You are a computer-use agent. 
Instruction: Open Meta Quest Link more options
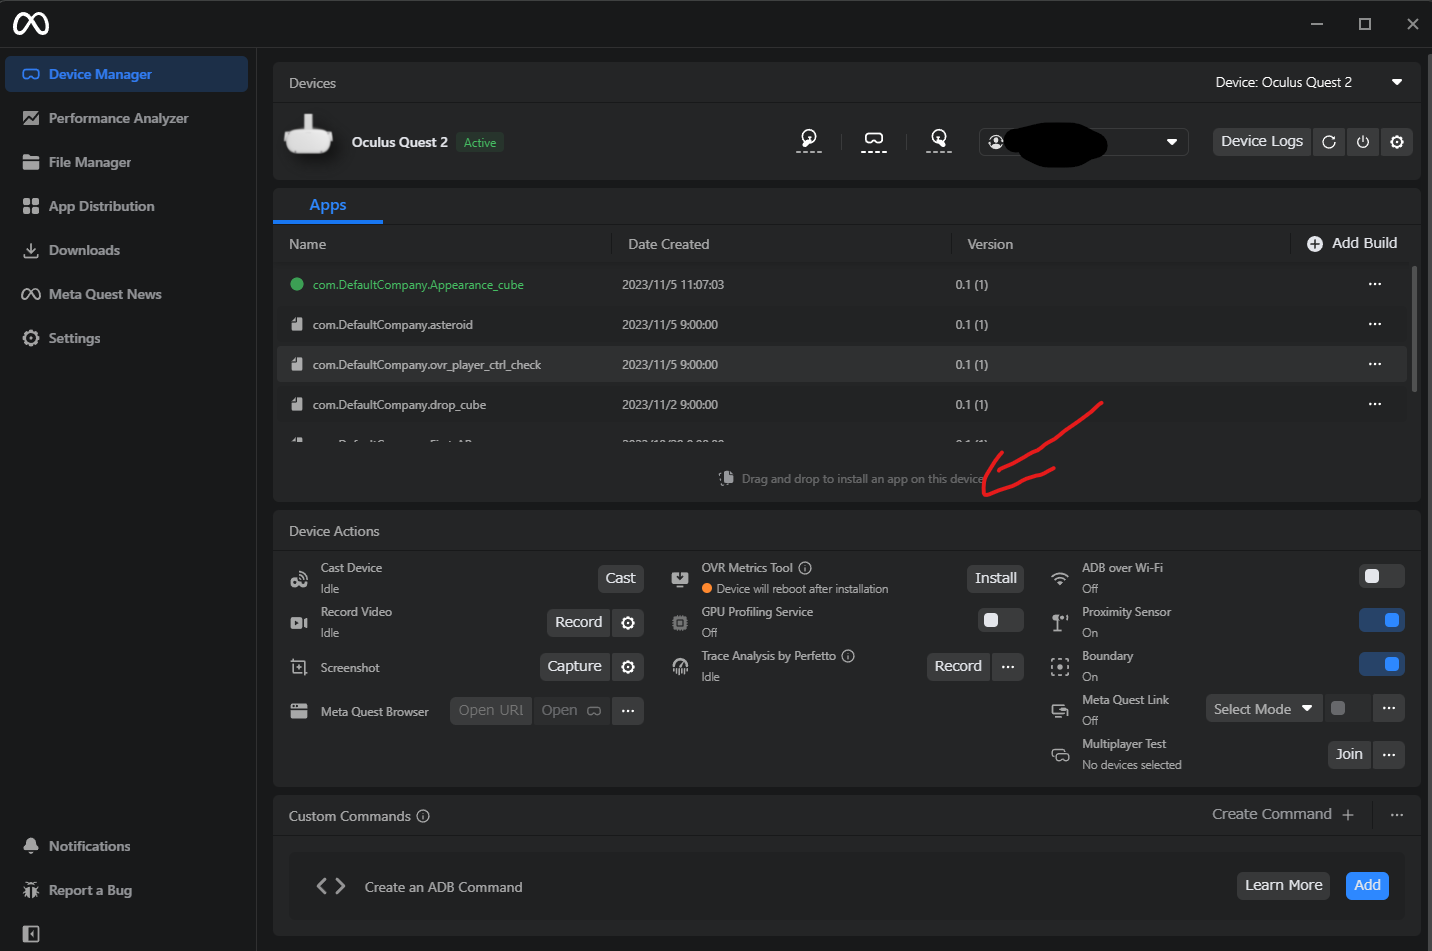[x=1389, y=708]
